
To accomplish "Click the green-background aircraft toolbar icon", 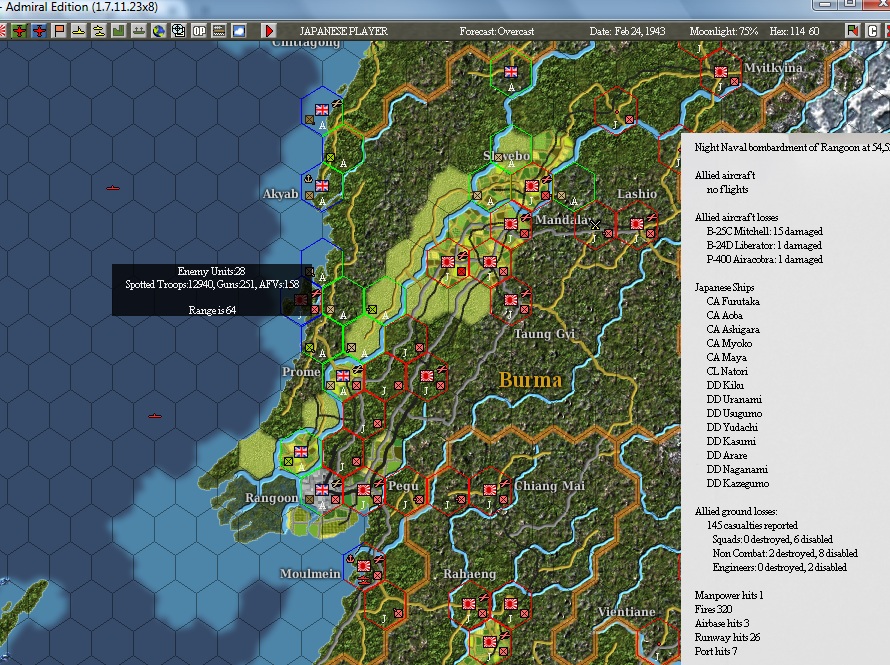I will [19, 31].
